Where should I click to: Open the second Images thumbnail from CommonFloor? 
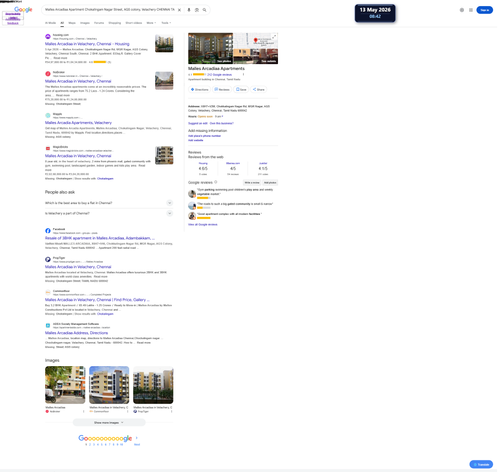point(109,385)
